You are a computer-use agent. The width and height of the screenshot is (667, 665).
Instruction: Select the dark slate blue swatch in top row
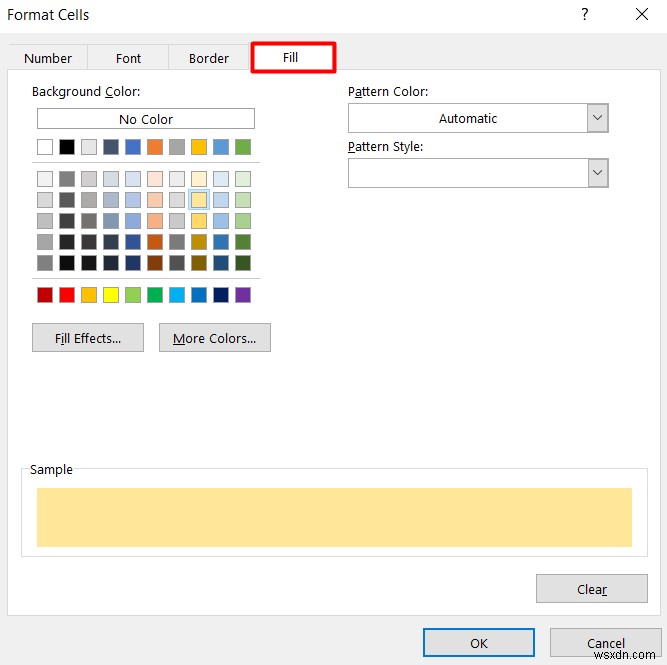click(x=111, y=147)
